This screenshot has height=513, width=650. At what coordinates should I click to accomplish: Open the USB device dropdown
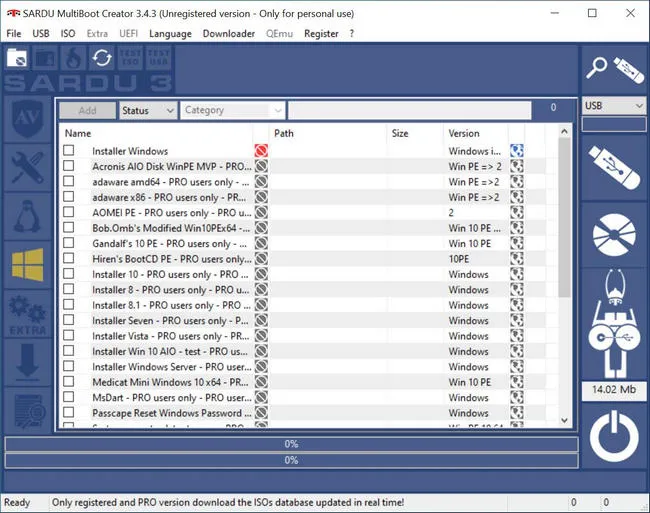614,106
